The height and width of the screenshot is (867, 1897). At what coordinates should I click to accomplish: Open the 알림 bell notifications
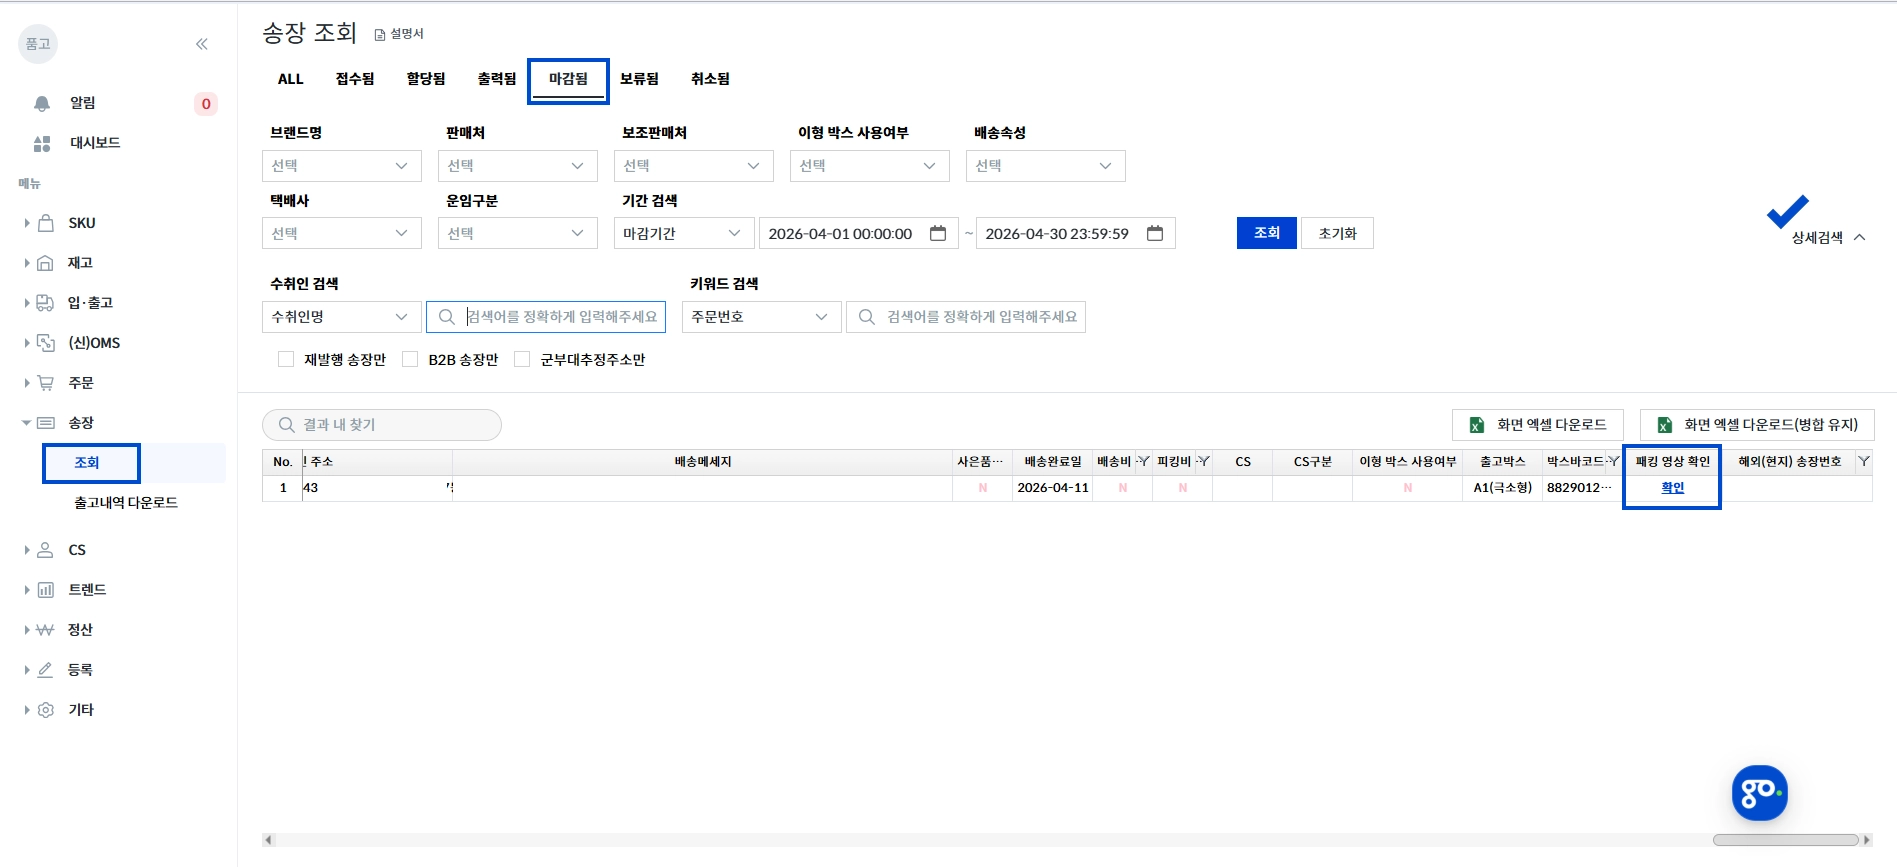pos(42,103)
